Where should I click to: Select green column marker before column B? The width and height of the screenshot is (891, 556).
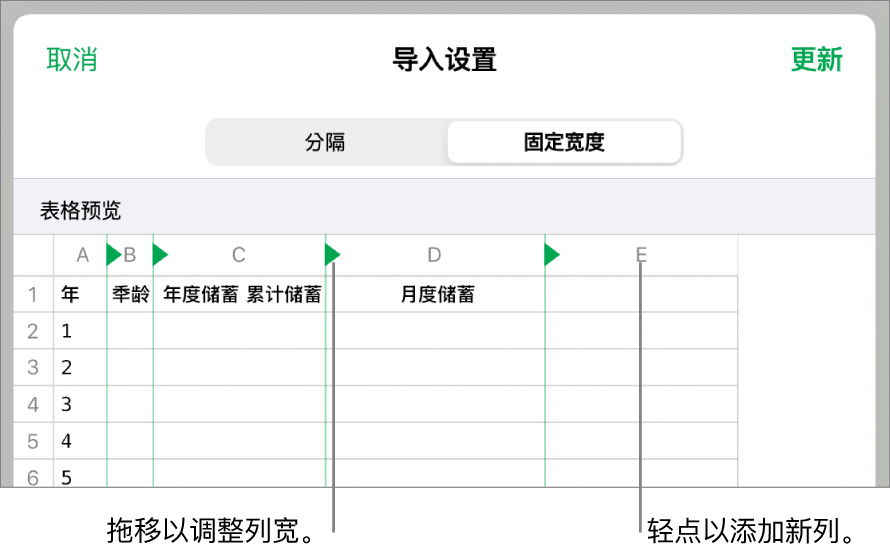(x=114, y=255)
